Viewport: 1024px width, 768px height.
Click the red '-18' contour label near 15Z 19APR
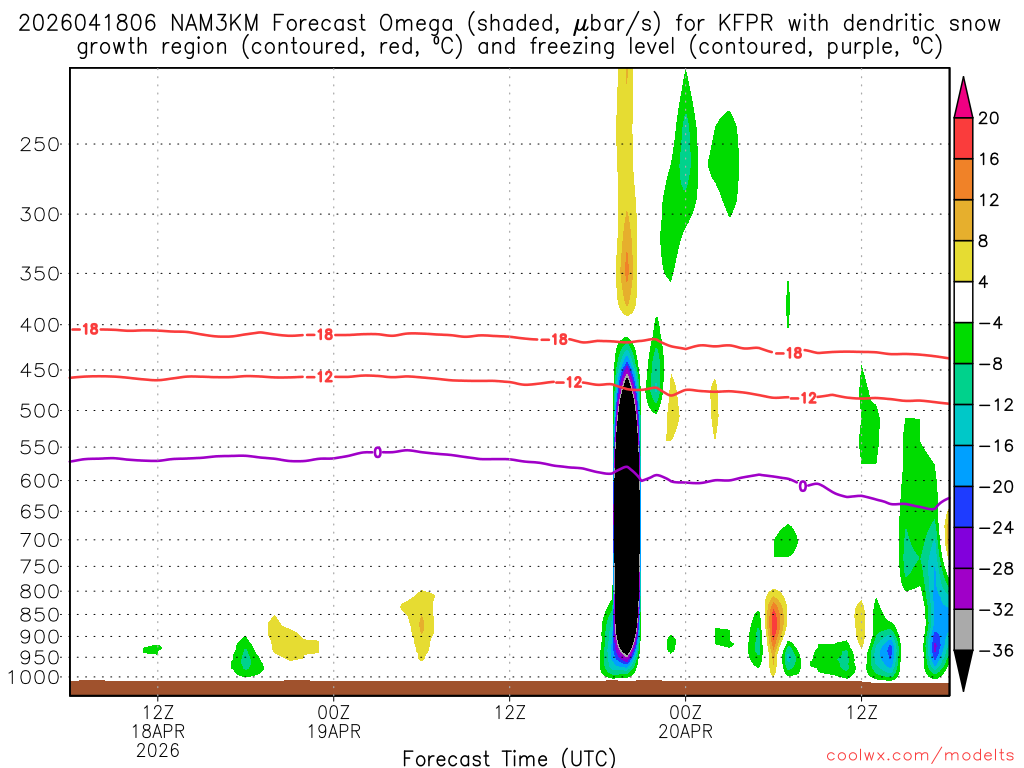point(554,340)
